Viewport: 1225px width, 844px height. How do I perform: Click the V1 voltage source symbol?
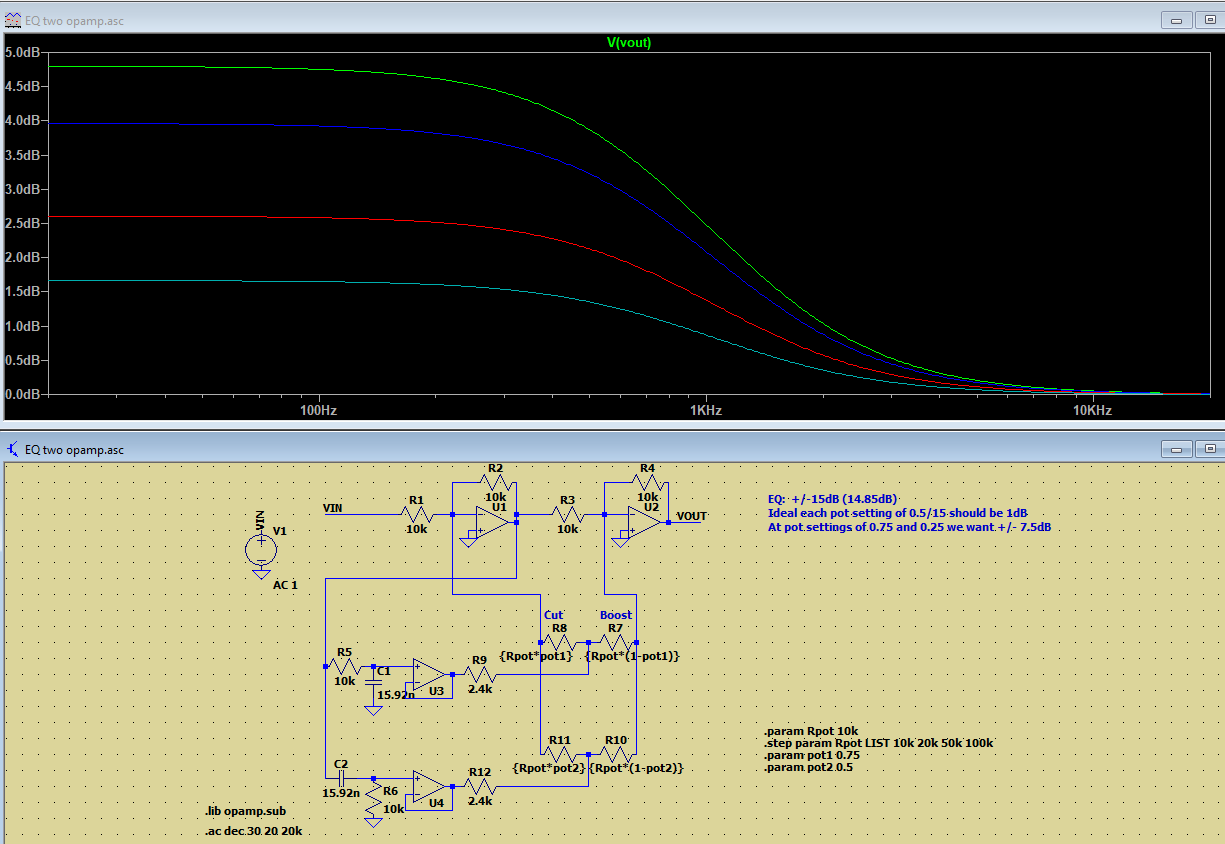click(x=261, y=548)
